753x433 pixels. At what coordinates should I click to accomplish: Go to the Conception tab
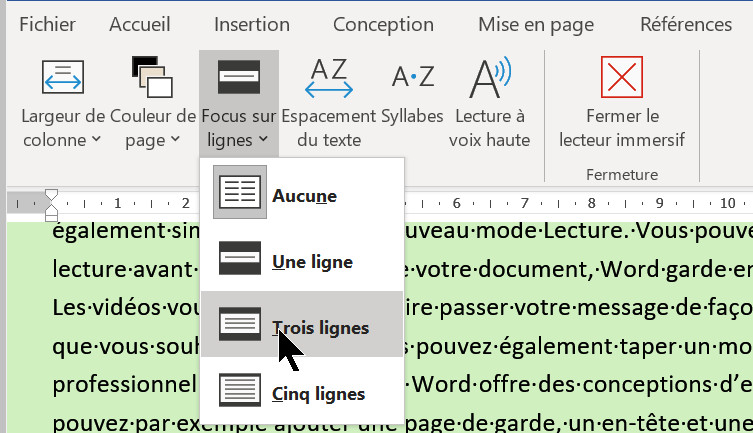(x=384, y=24)
